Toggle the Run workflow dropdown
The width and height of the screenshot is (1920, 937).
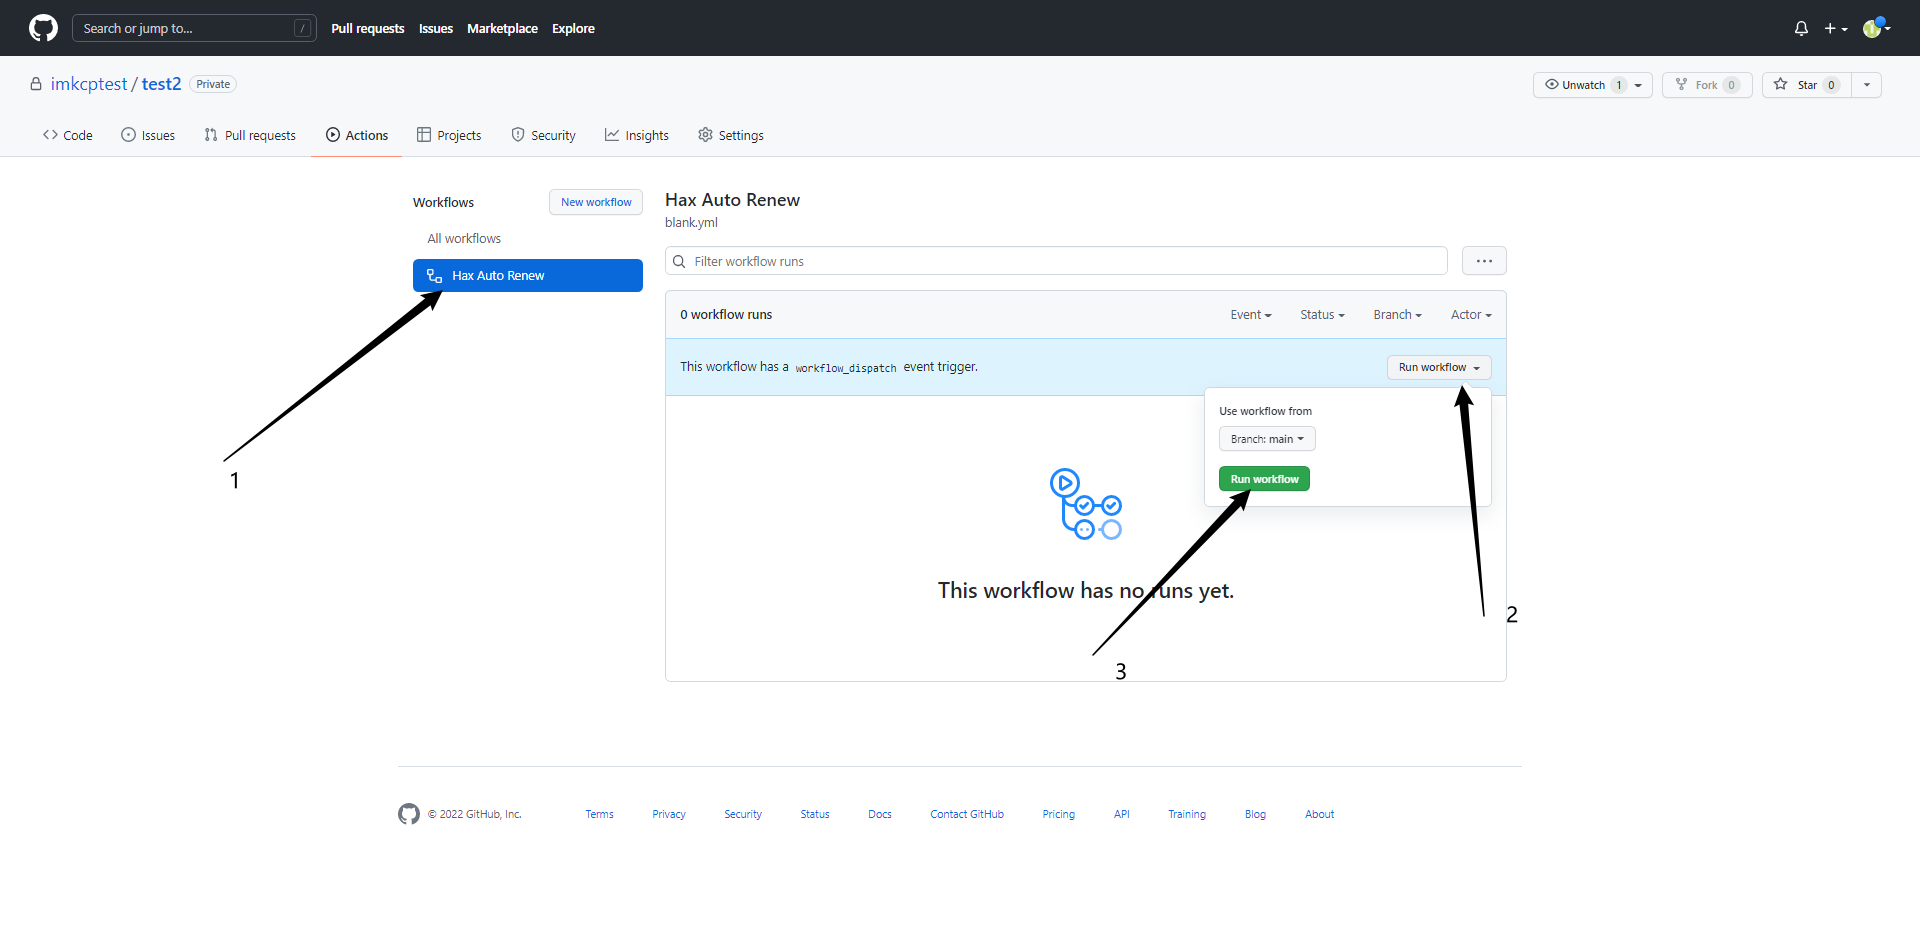tap(1439, 367)
